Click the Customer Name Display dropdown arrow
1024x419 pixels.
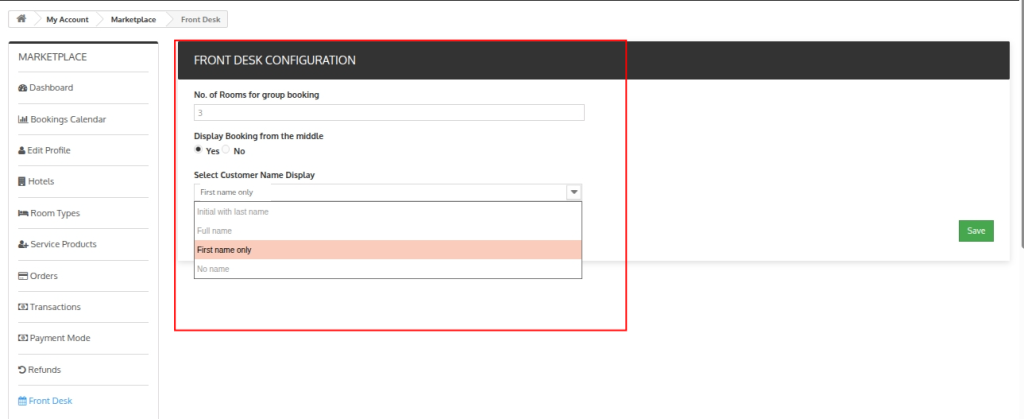coord(574,192)
